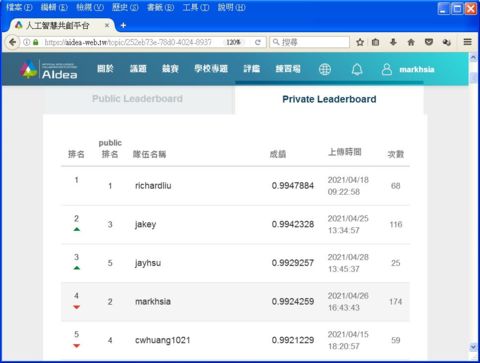Click the 成績 column header
Viewport: 480px width, 363px height.
[278, 154]
